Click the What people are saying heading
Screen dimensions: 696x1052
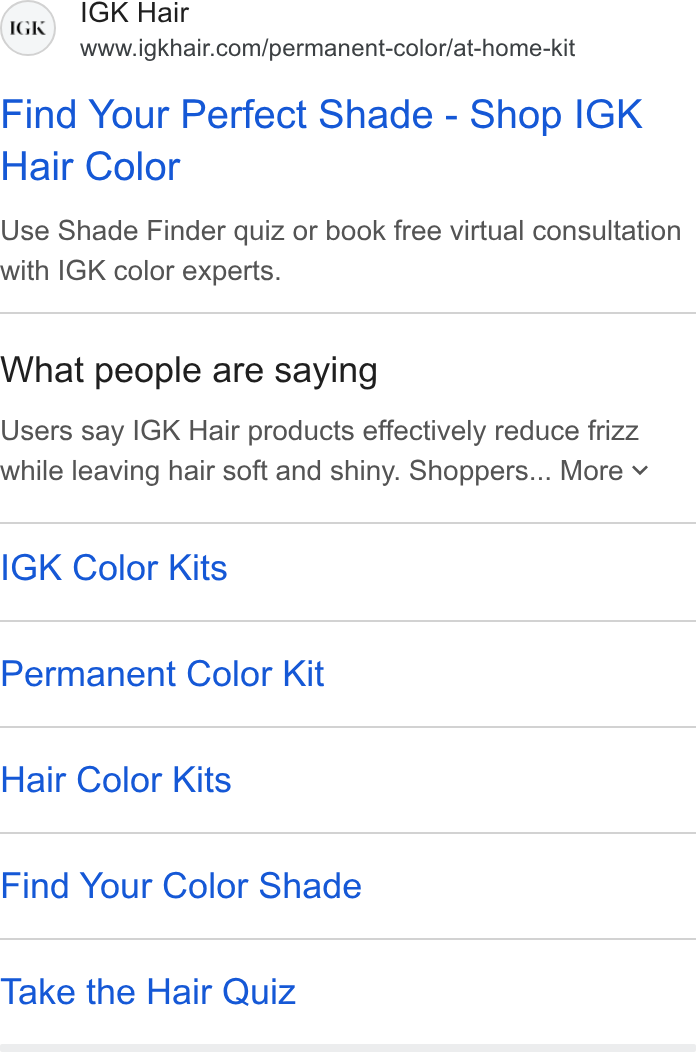pos(189,370)
